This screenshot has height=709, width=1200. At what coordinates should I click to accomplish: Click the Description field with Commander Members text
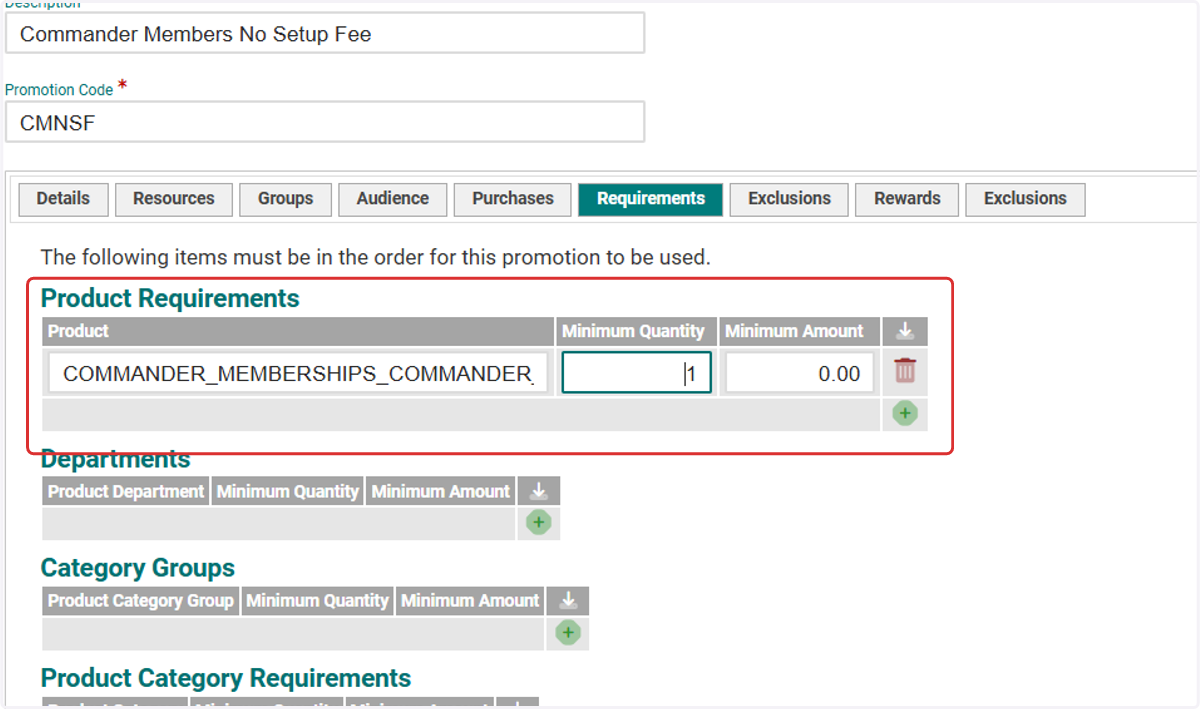(x=325, y=34)
